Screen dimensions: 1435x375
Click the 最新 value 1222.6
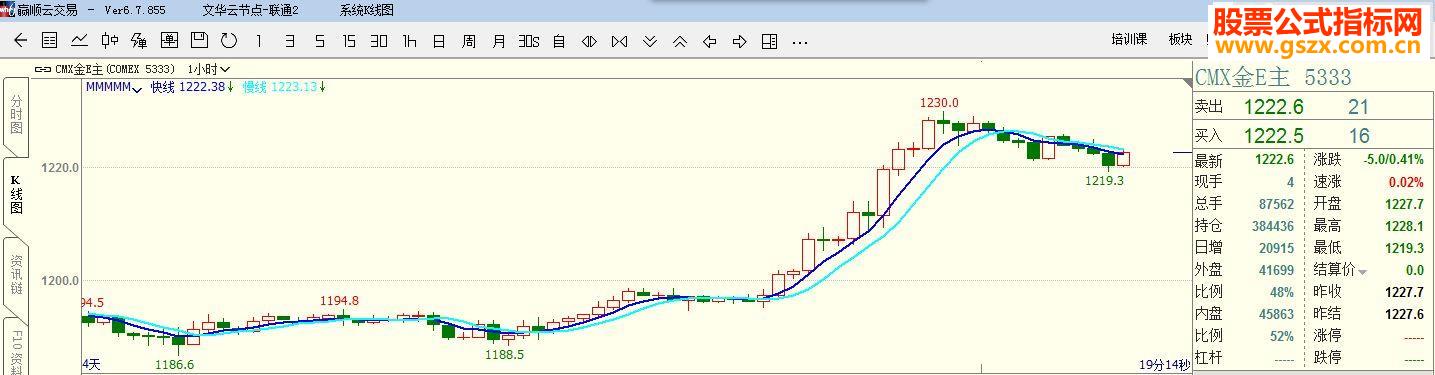[1274, 160]
